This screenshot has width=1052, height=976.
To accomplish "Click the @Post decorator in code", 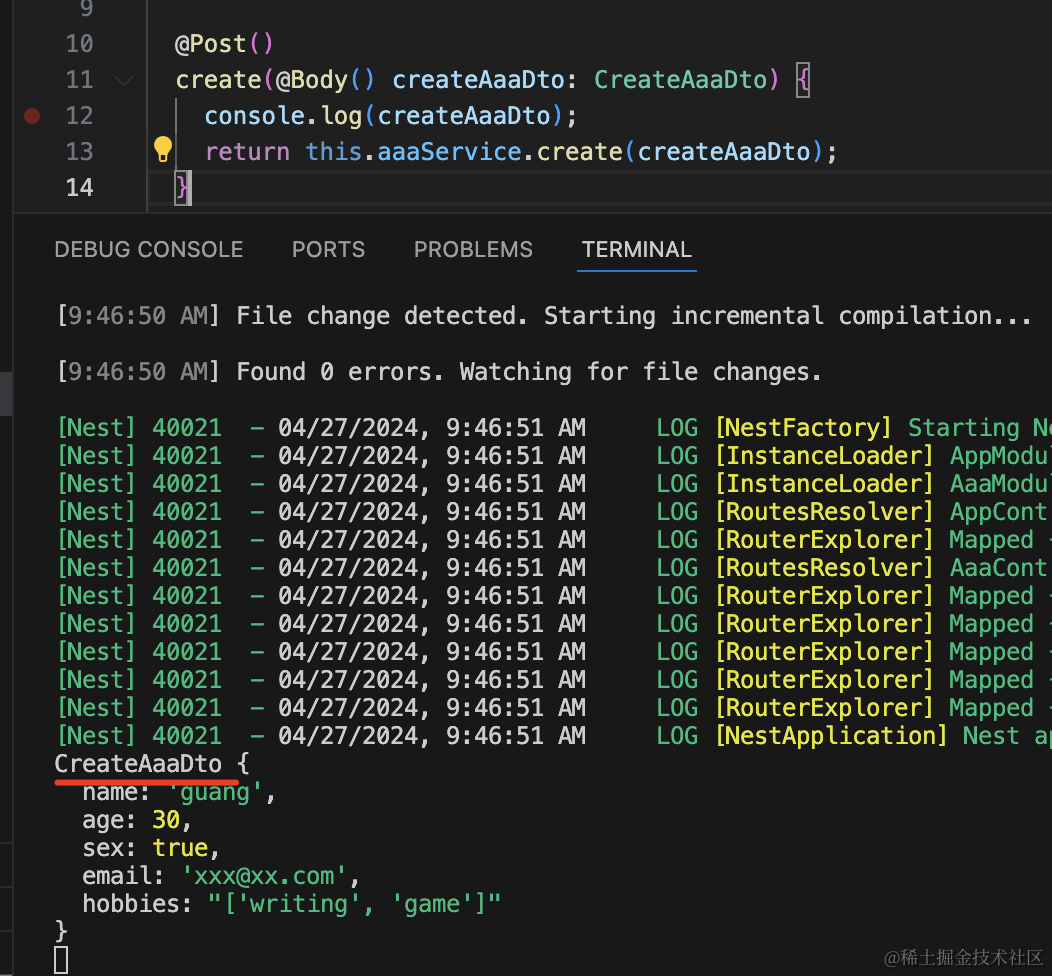I will click(214, 44).
